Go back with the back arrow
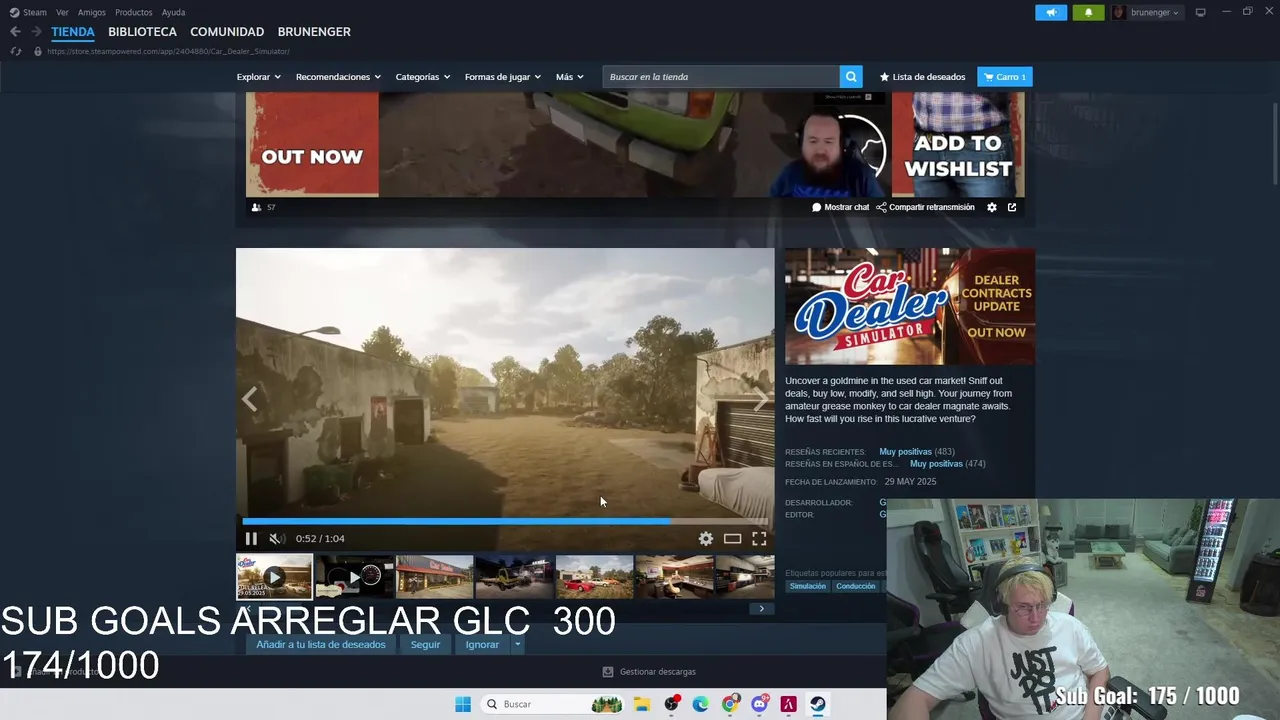The width and height of the screenshot is (1280, 720). pos(15,32)
